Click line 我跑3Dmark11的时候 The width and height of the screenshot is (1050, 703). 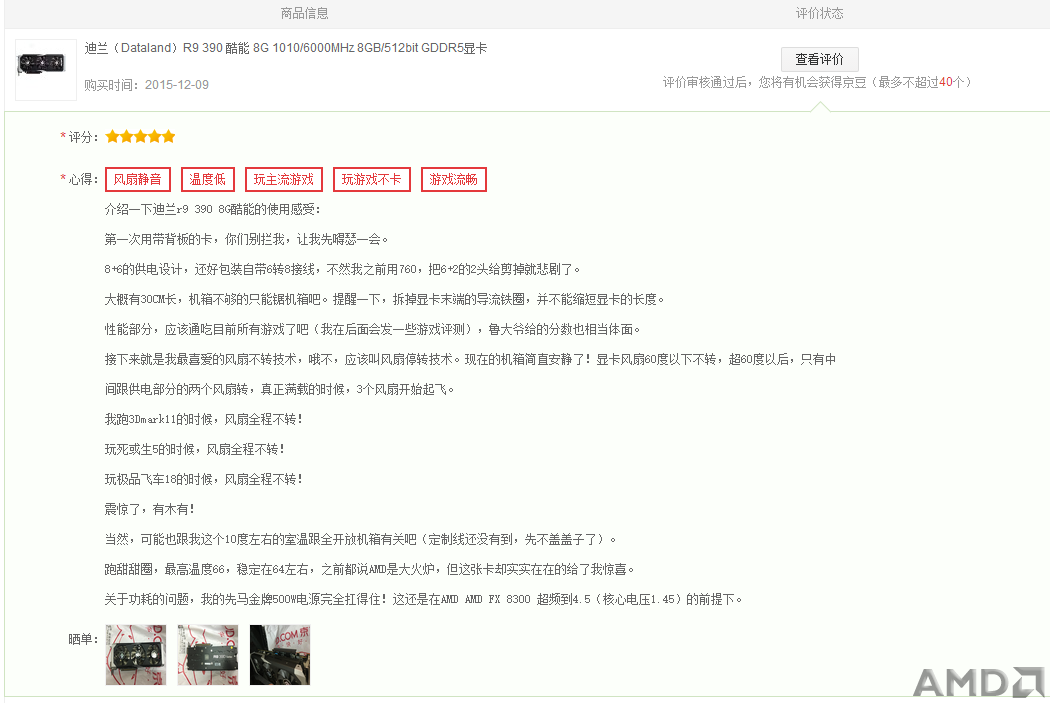coord(204,419)
